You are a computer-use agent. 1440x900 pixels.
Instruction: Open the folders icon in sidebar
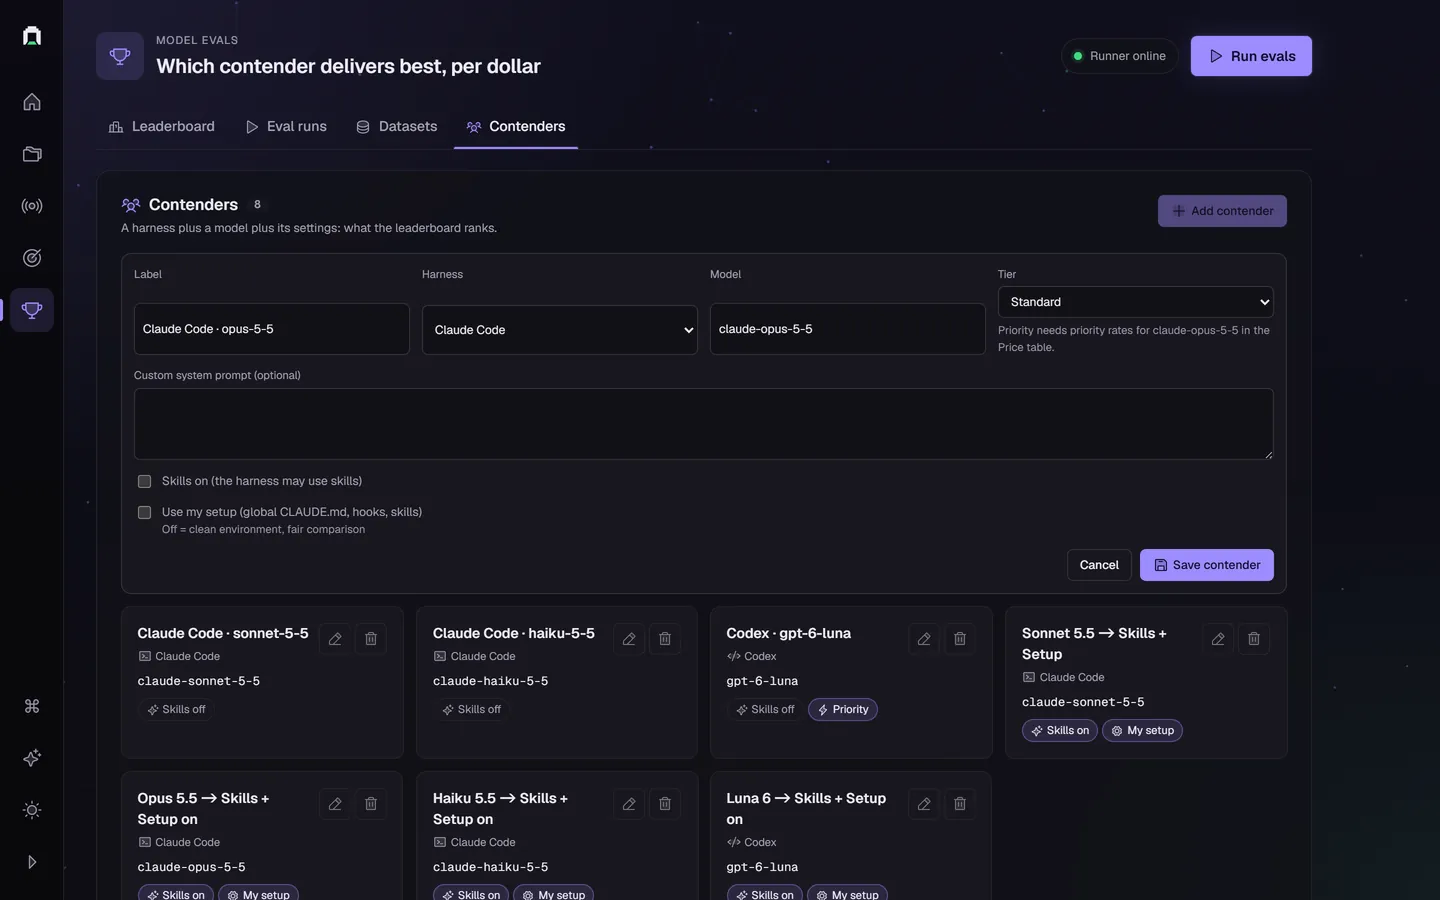[32, 154]
